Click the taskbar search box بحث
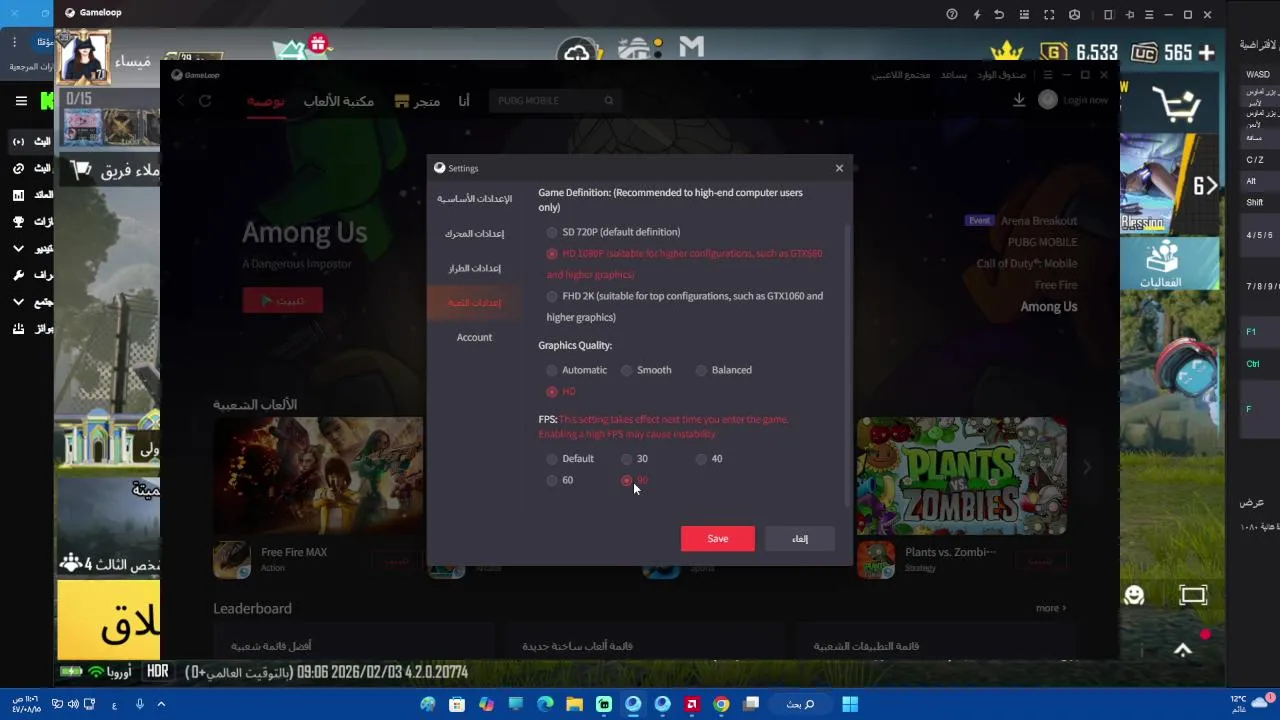 click(x=800, y=704)
